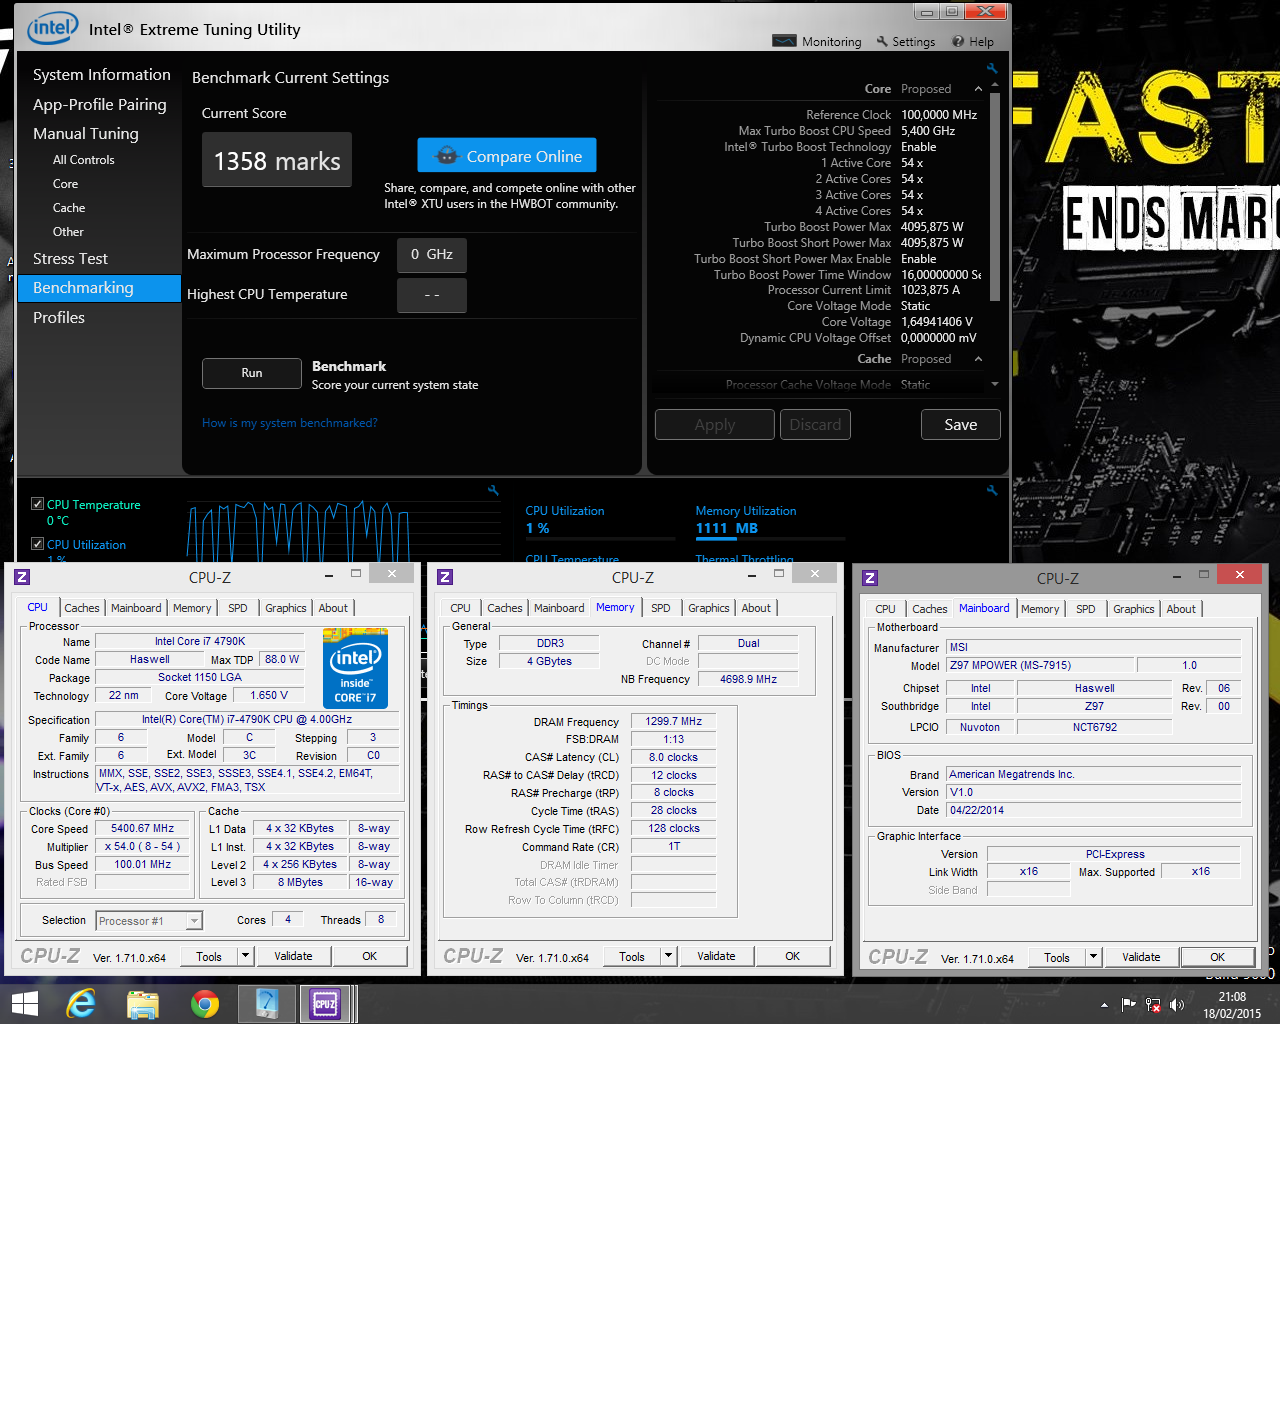Open System Information section

pyautogui.click(x=102, y=74)
